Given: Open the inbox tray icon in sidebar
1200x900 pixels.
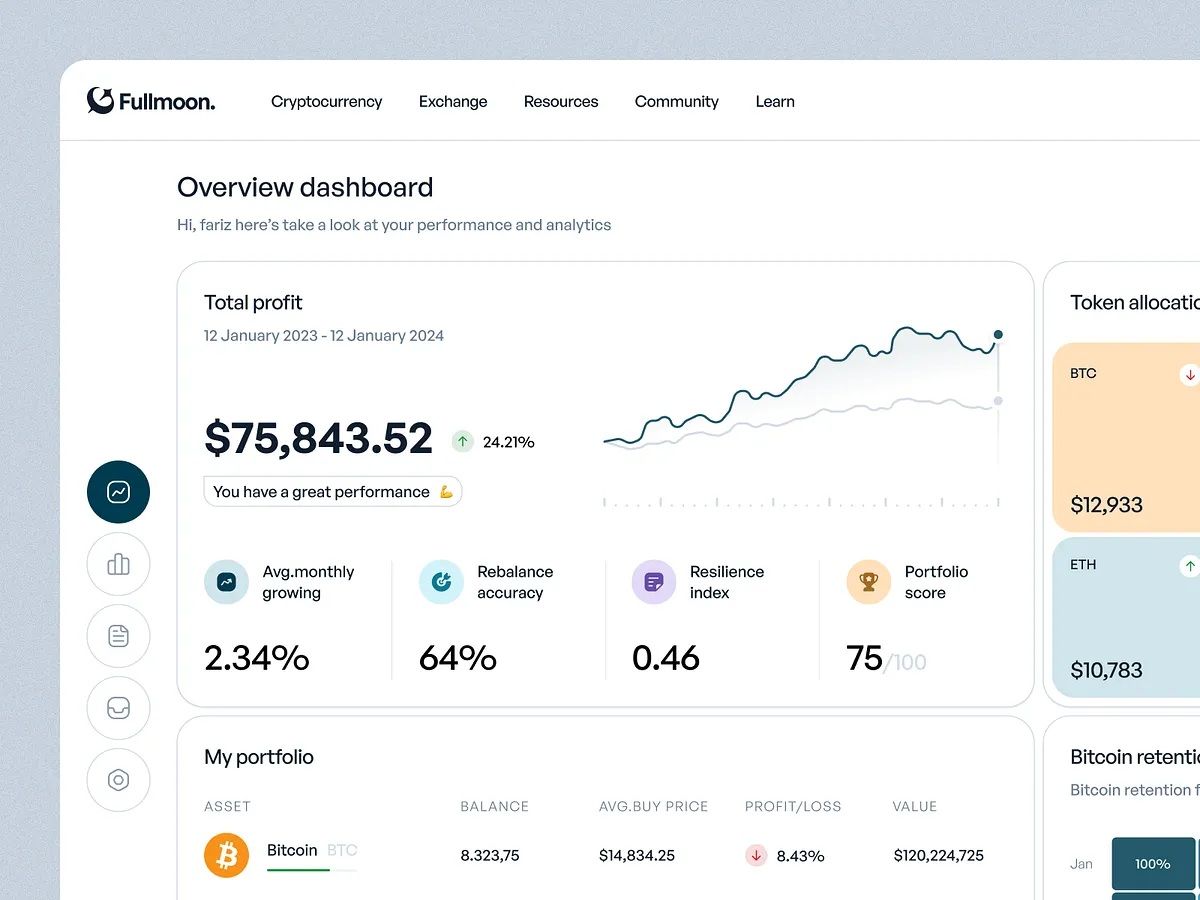Looking at the screenshot, I should tap(118, 708).
